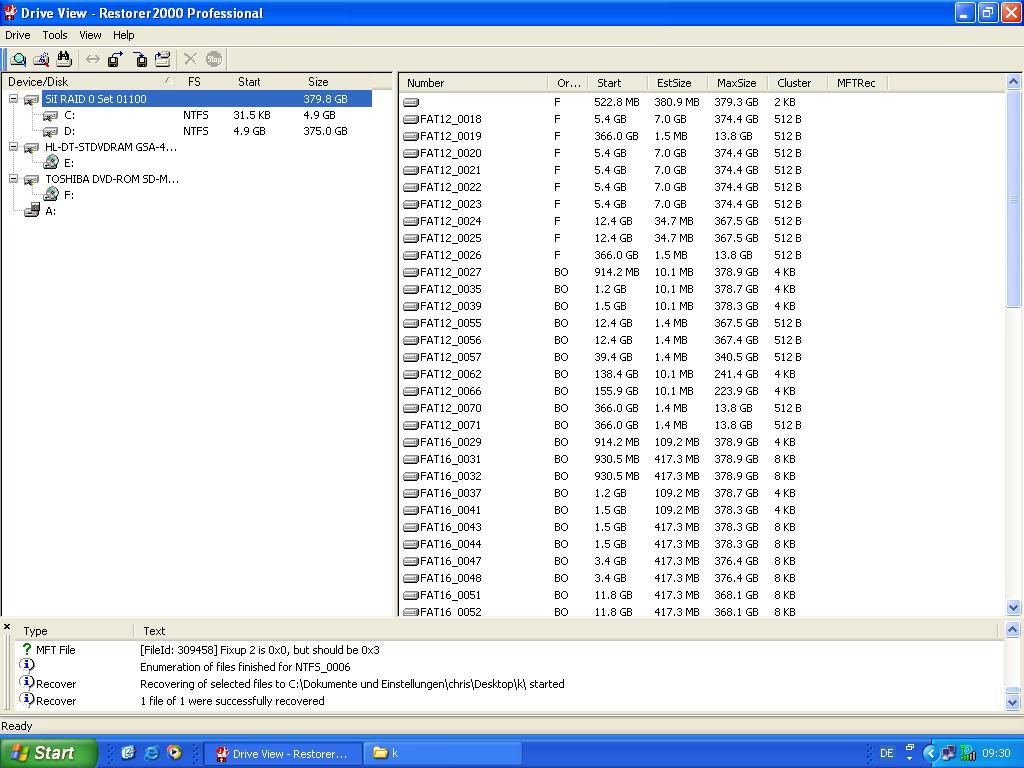Click the network connection tray icon
This screenshot has height=768, width=1024.
949,753
